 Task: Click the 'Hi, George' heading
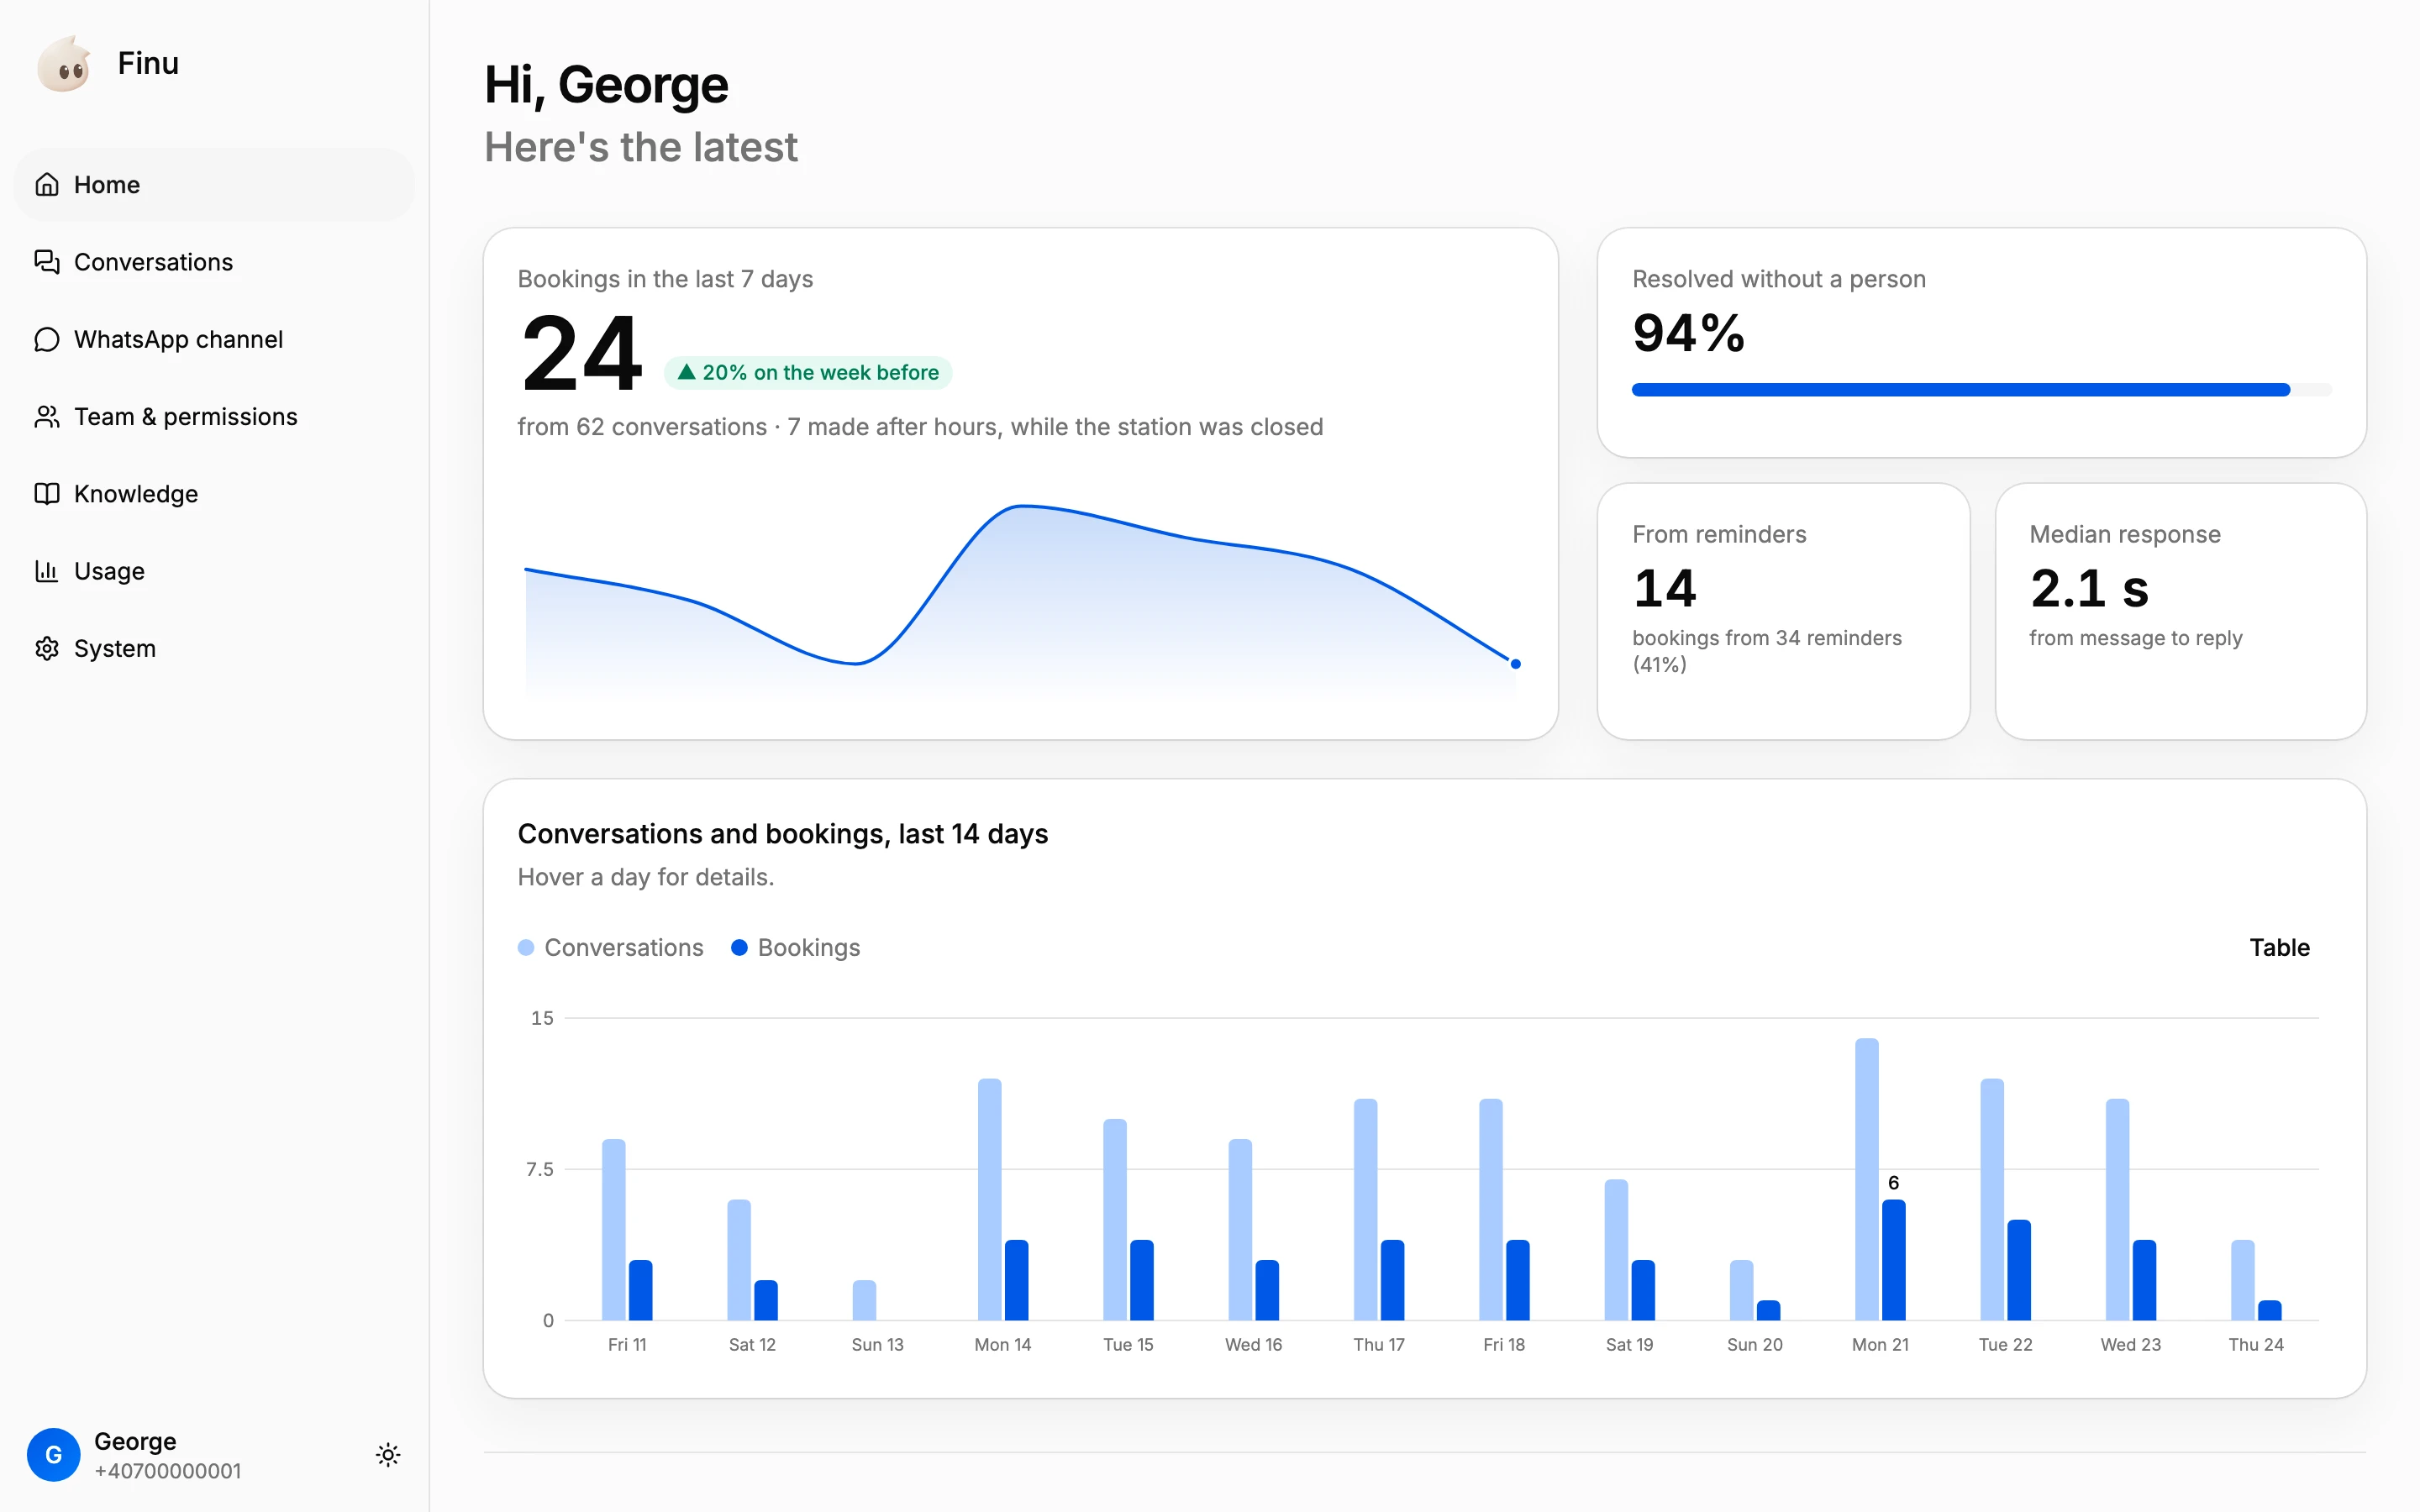coord(606,85)
